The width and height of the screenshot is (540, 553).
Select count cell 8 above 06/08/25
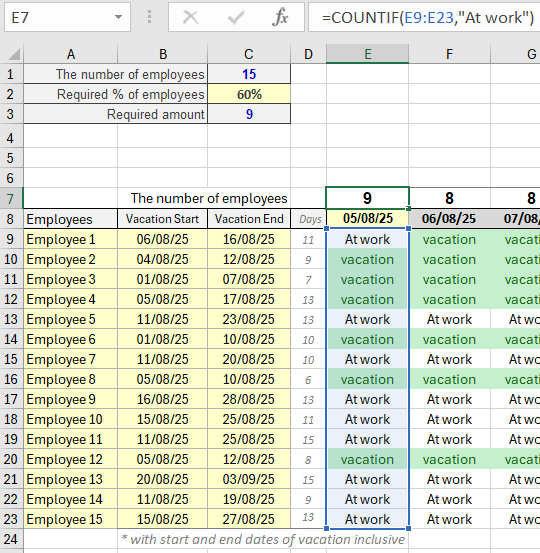[x=449, y=198]
